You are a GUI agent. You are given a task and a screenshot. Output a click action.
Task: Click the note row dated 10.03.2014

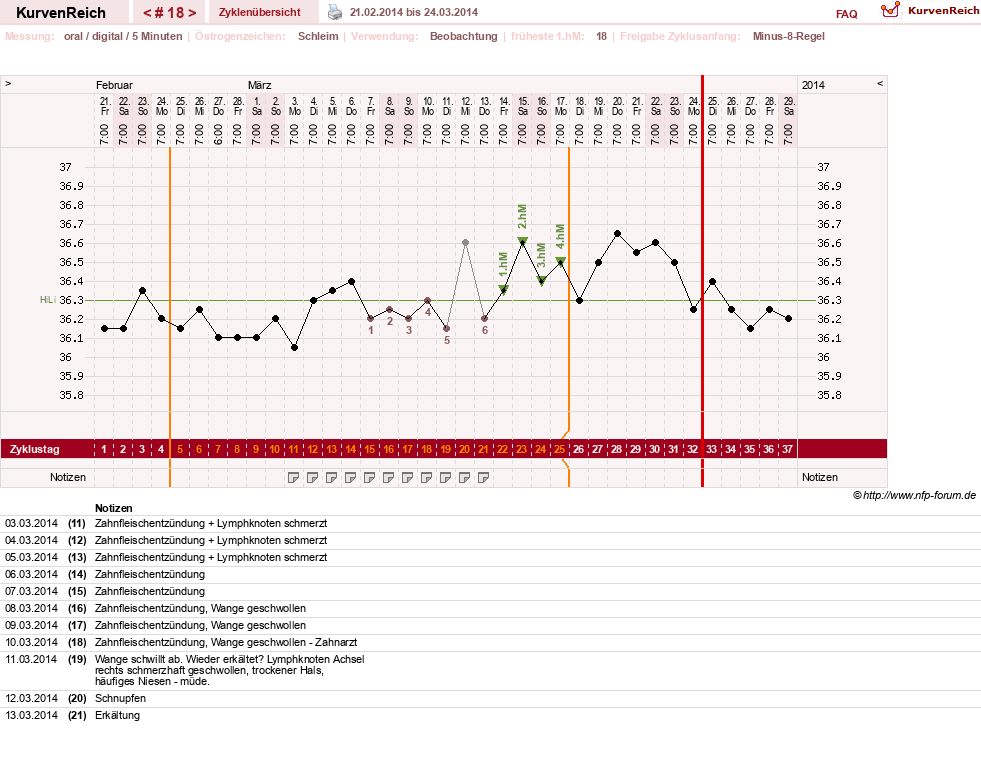coord(490,642)
